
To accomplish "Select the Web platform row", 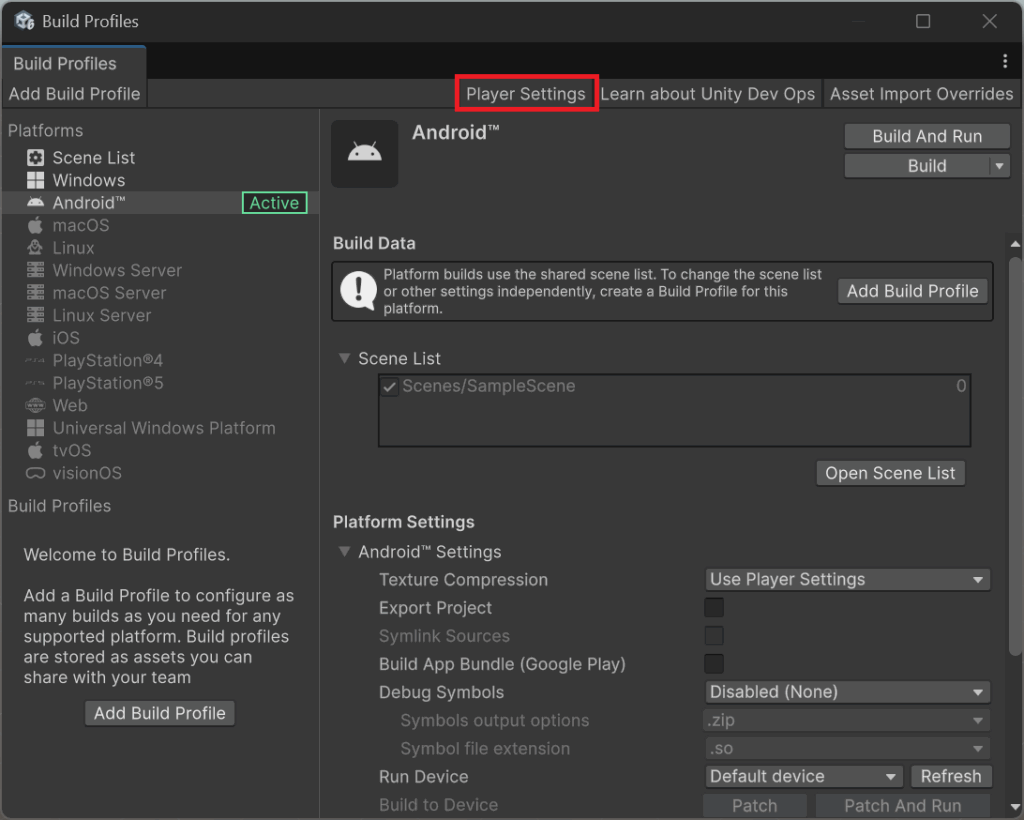I will coord(160,405).
